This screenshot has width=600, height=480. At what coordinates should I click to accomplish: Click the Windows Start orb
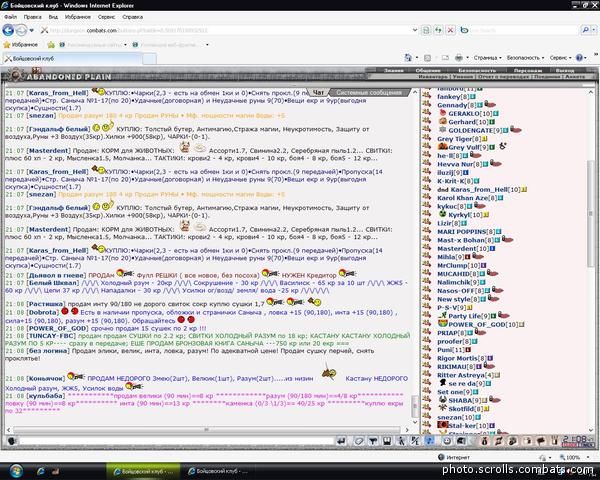(x=16, y=471)
